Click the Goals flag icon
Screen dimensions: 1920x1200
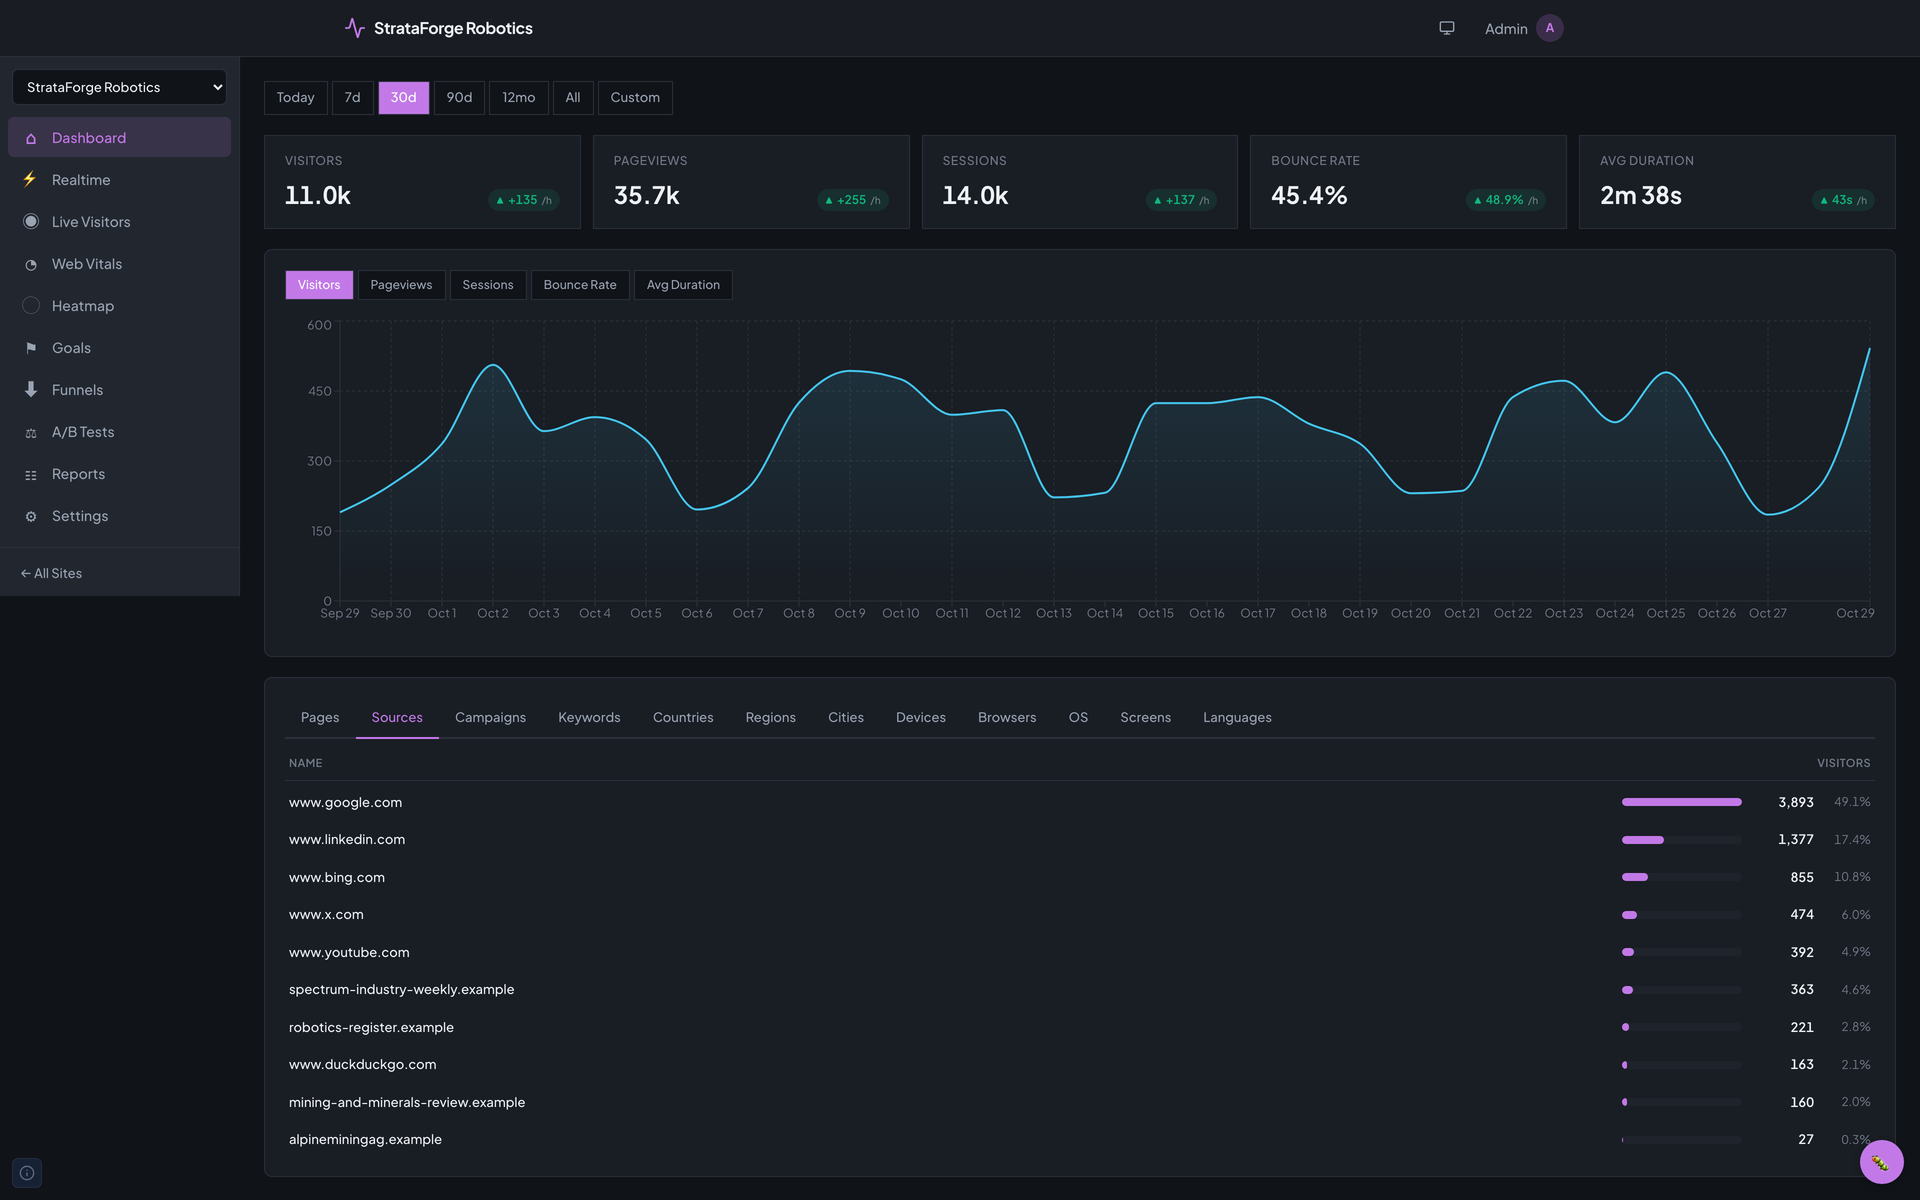[x=31, y=348]
